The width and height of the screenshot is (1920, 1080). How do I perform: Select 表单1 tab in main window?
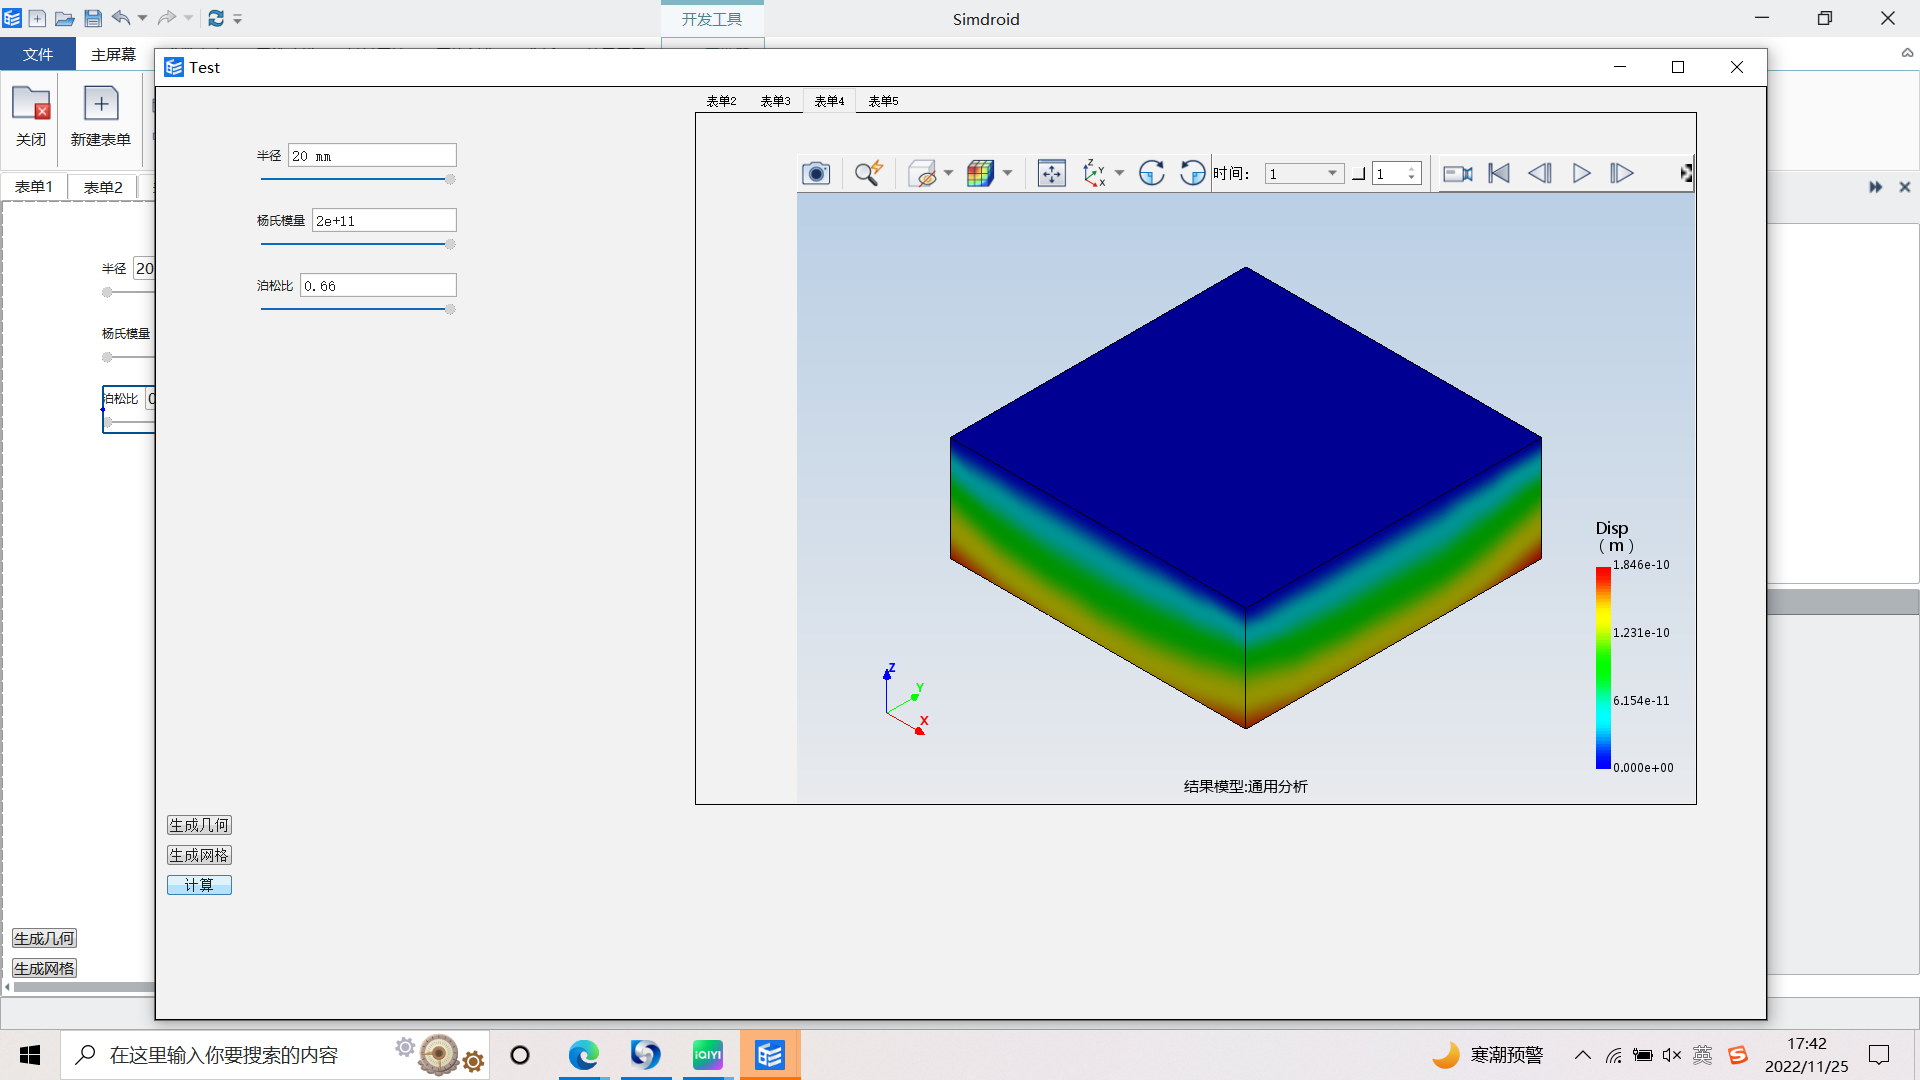(34, 187)
